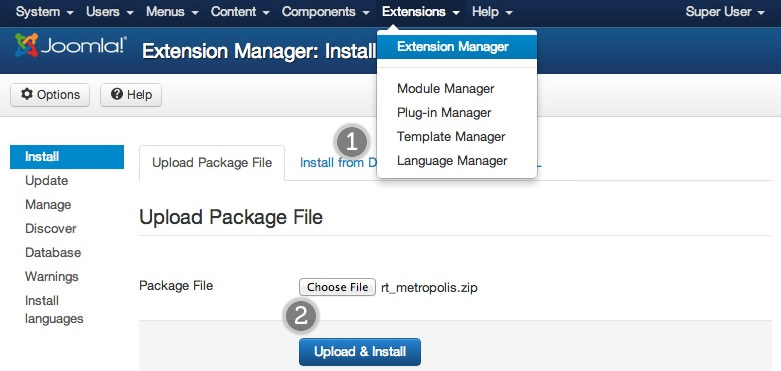Open the System dropdown menu
Viewport: 781px width, 371px height.
click(44, 12)
